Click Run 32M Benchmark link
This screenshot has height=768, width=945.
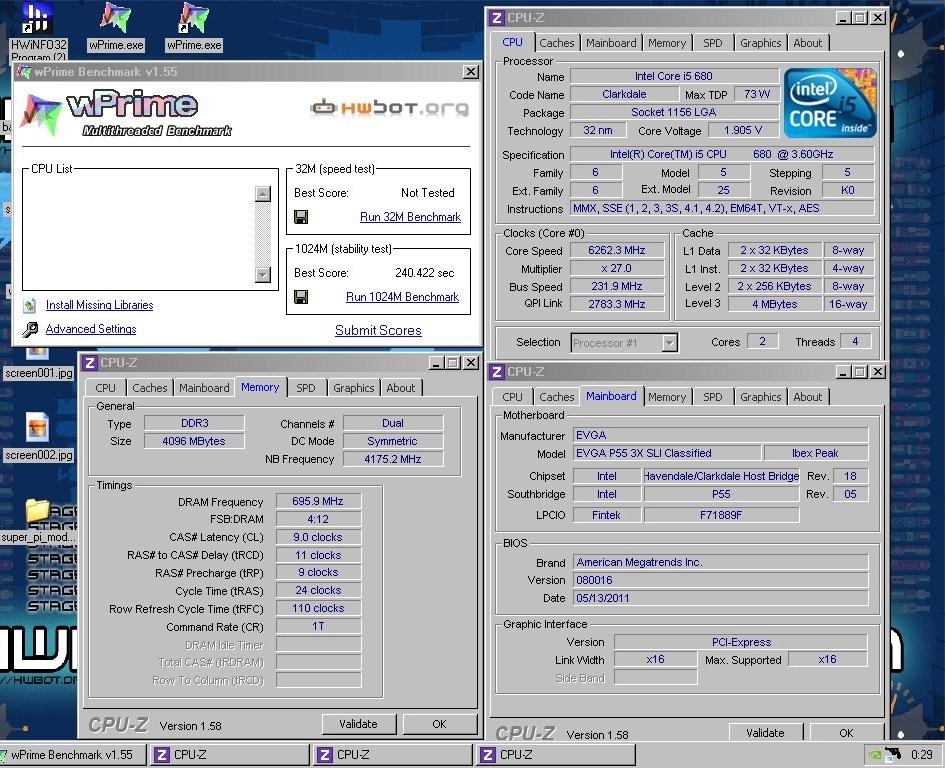pyautogui.click(x=410, y=217)
